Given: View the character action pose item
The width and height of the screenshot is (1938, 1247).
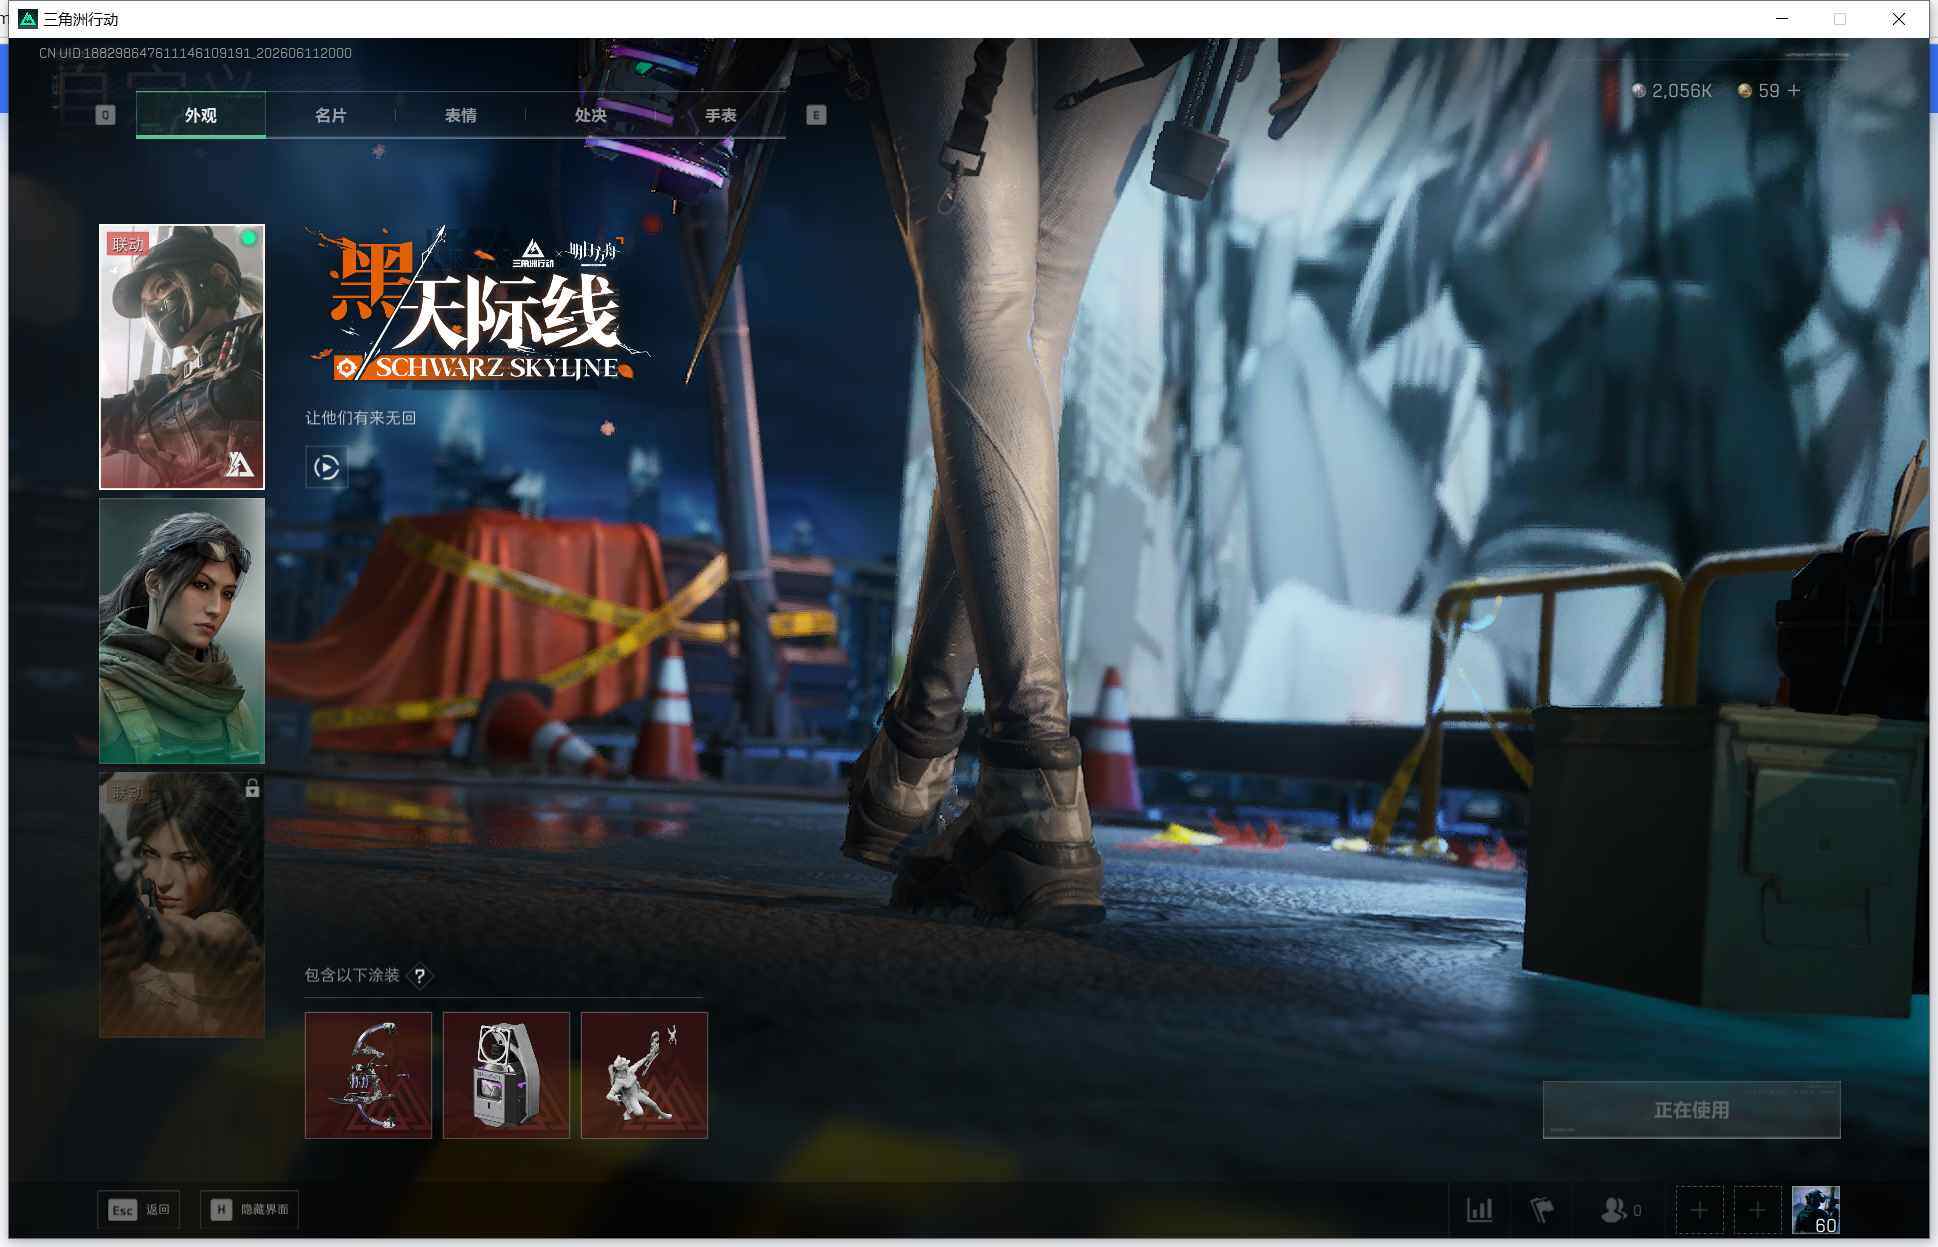Looking at the screenshot, I should 644,1075.
